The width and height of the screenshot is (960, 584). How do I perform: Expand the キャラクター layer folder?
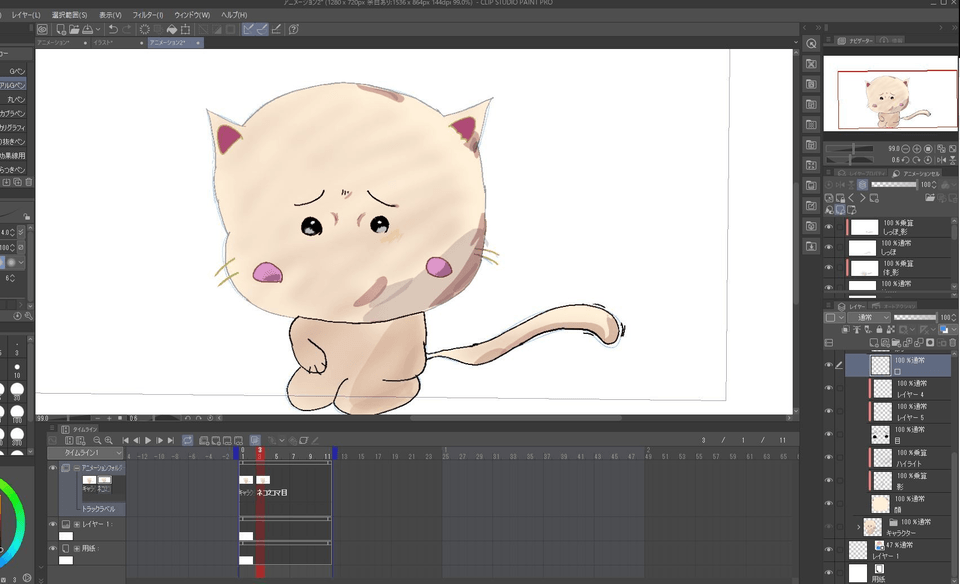click(x=857, y=527)
